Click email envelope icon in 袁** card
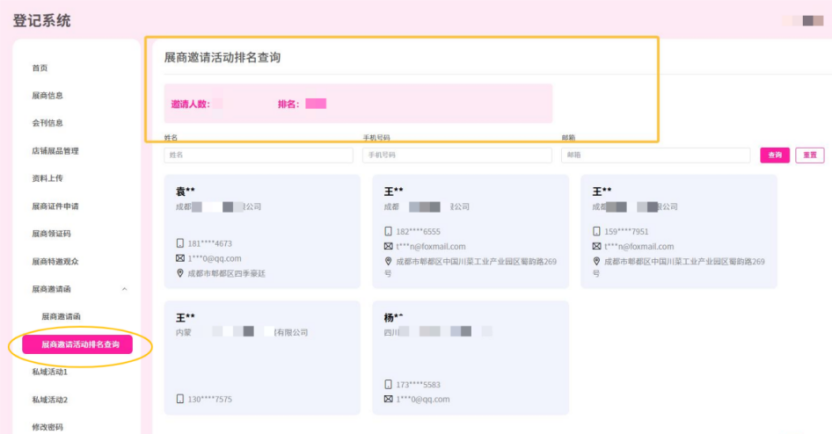 (180, 258)
